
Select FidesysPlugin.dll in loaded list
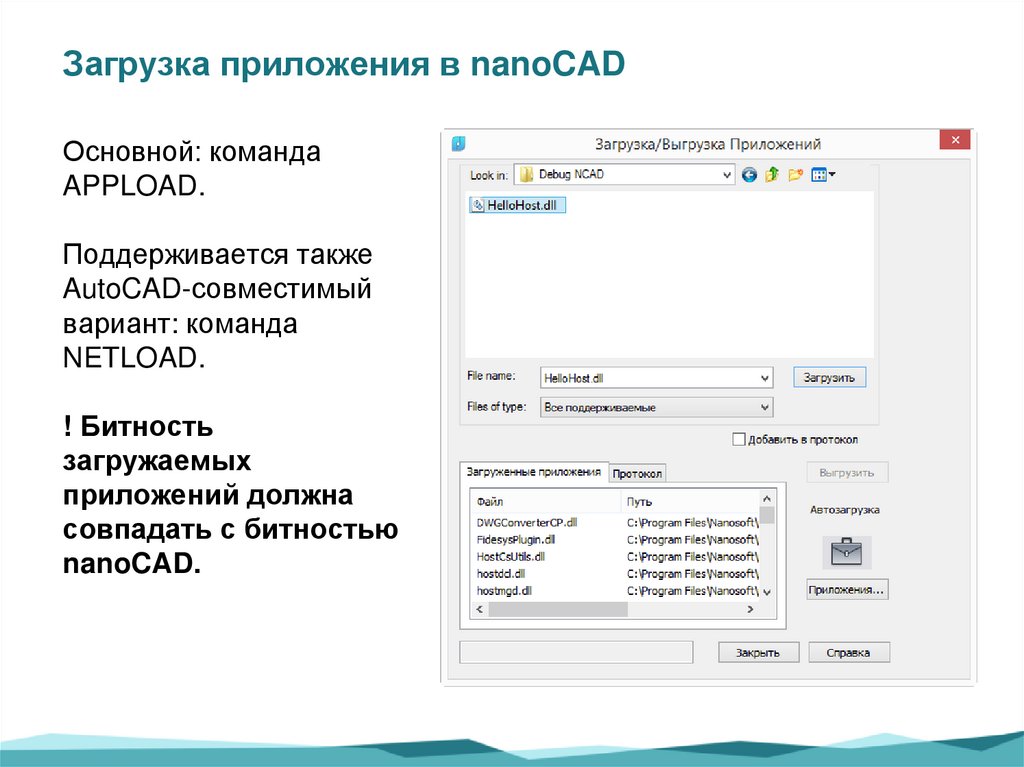[516, 540]
